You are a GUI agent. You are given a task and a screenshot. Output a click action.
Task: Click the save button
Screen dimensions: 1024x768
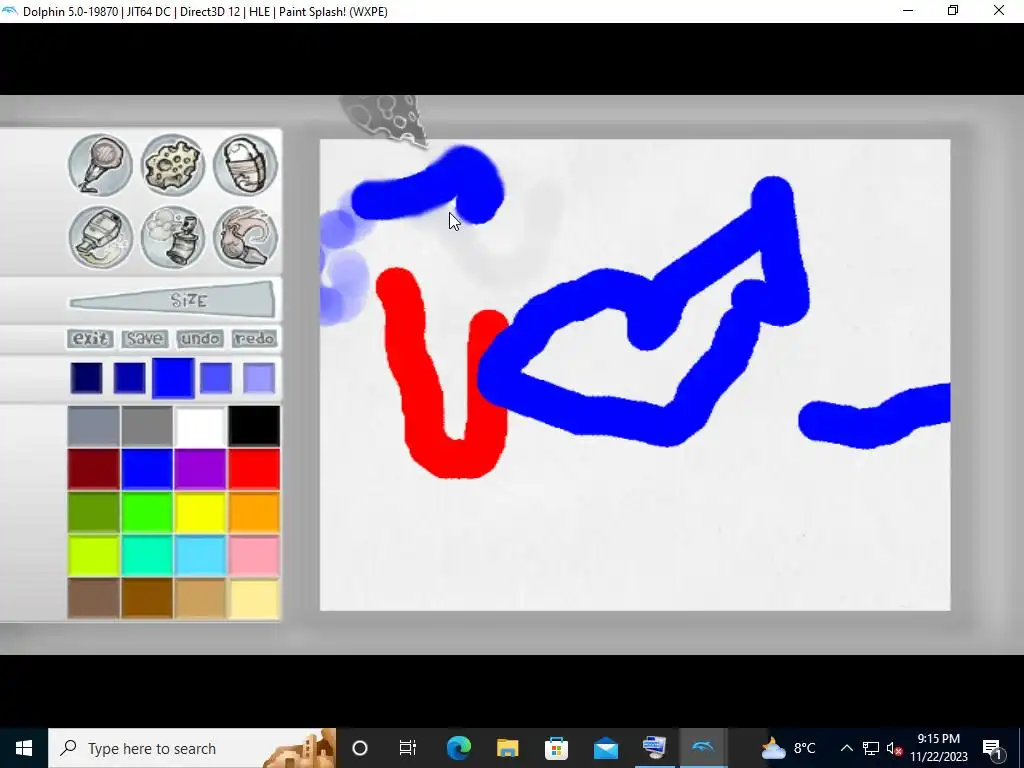(144, 338)
